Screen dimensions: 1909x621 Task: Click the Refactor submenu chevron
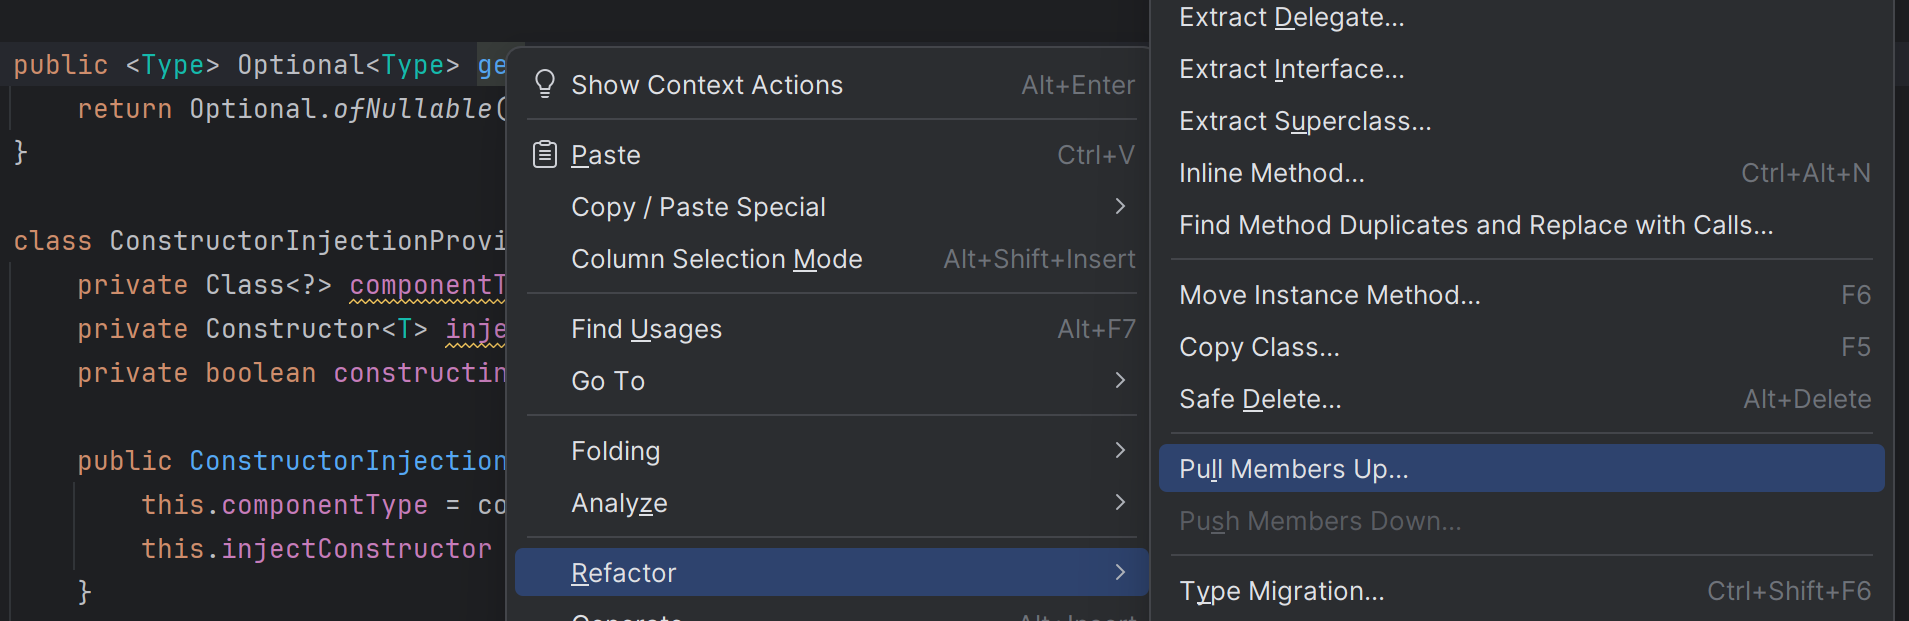1120,572
